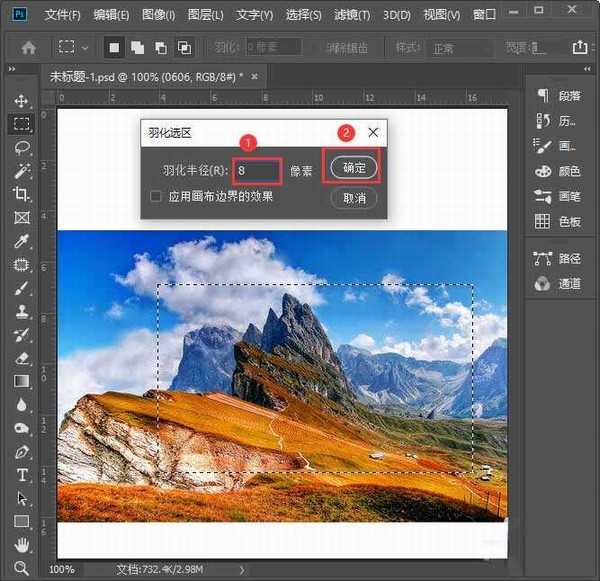Select the Eraser tool

pyautogui.click(x=22, y=357)
